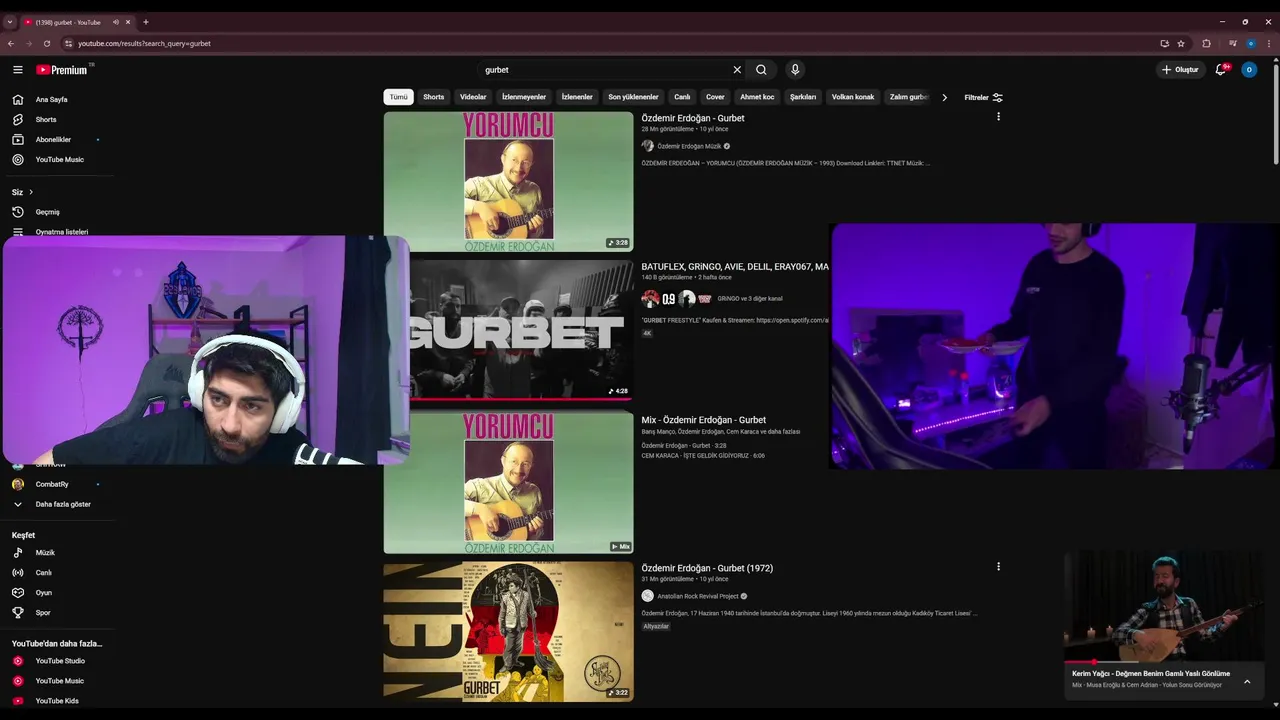Reload the page in browser
Viewport: 1280px width, 720px height.
click(x=47, y=44)
